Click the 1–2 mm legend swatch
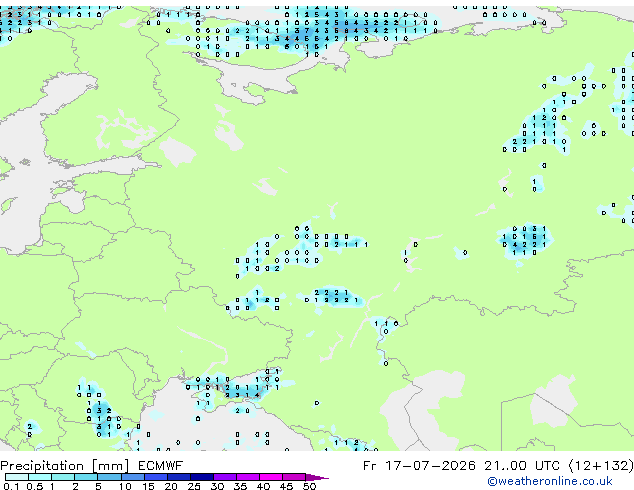This screenshot has height=490, width=634. click(x=63, y=477)
